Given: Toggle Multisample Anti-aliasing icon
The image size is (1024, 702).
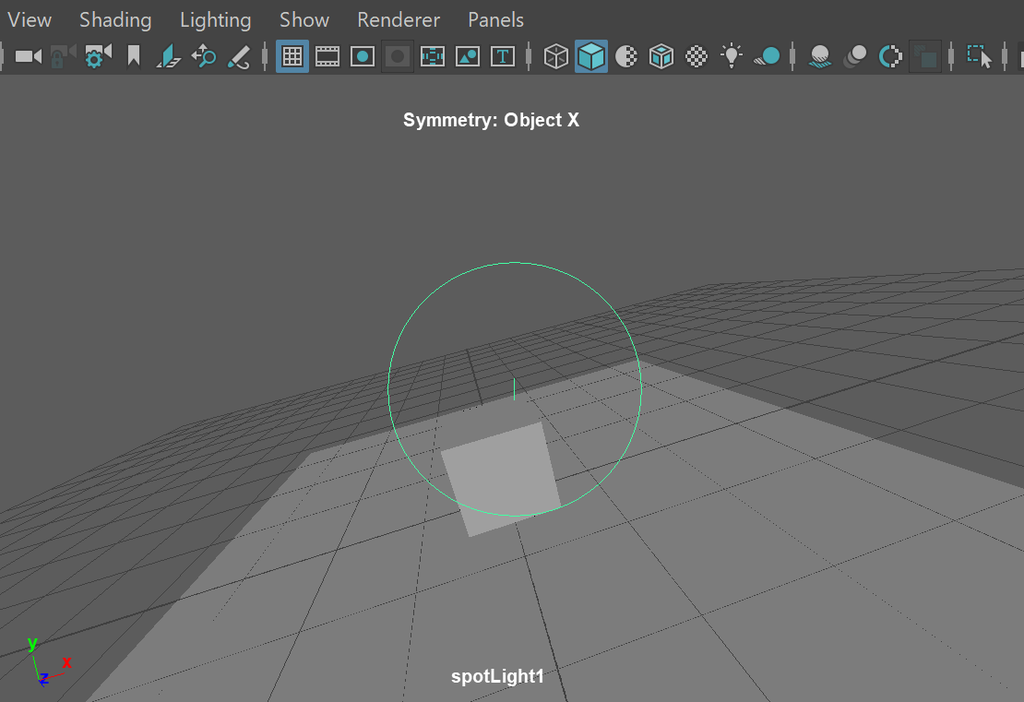Looking at the screenshot, I should [890, 57].
